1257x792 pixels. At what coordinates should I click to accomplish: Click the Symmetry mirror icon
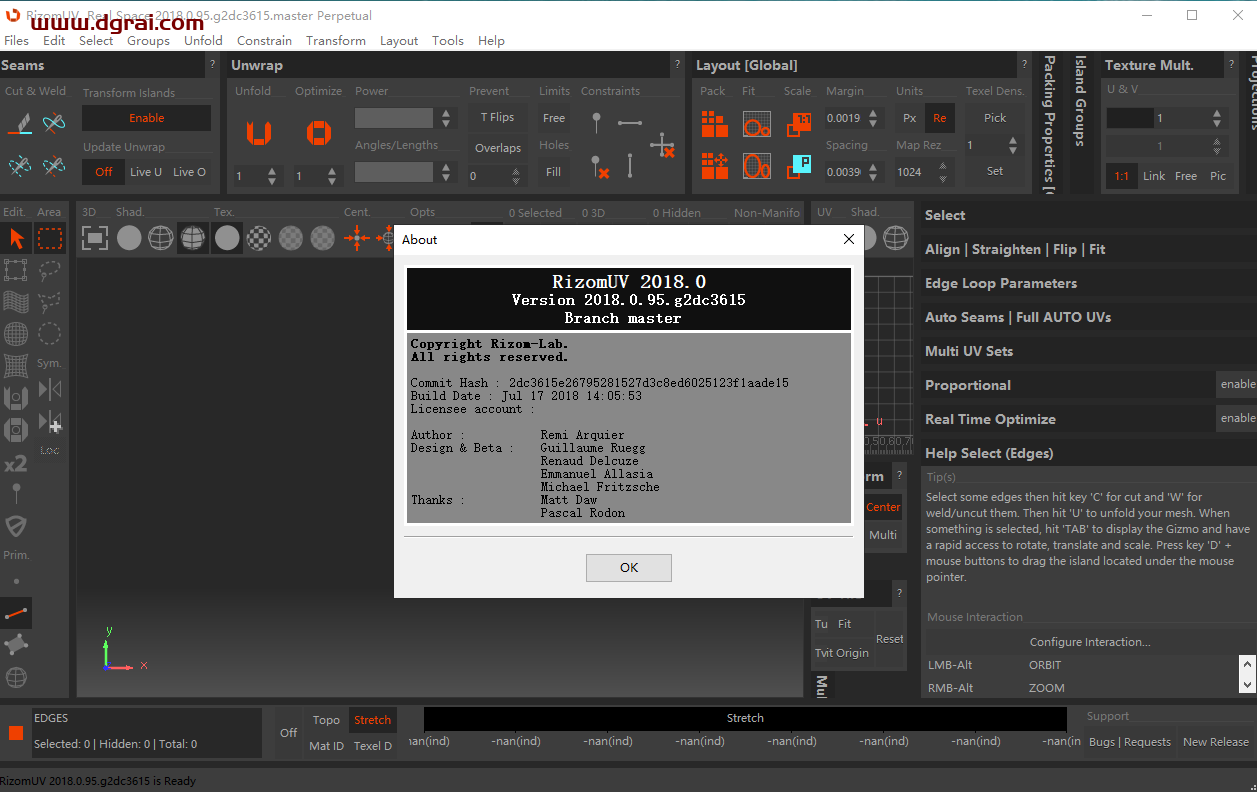(50, 389)
